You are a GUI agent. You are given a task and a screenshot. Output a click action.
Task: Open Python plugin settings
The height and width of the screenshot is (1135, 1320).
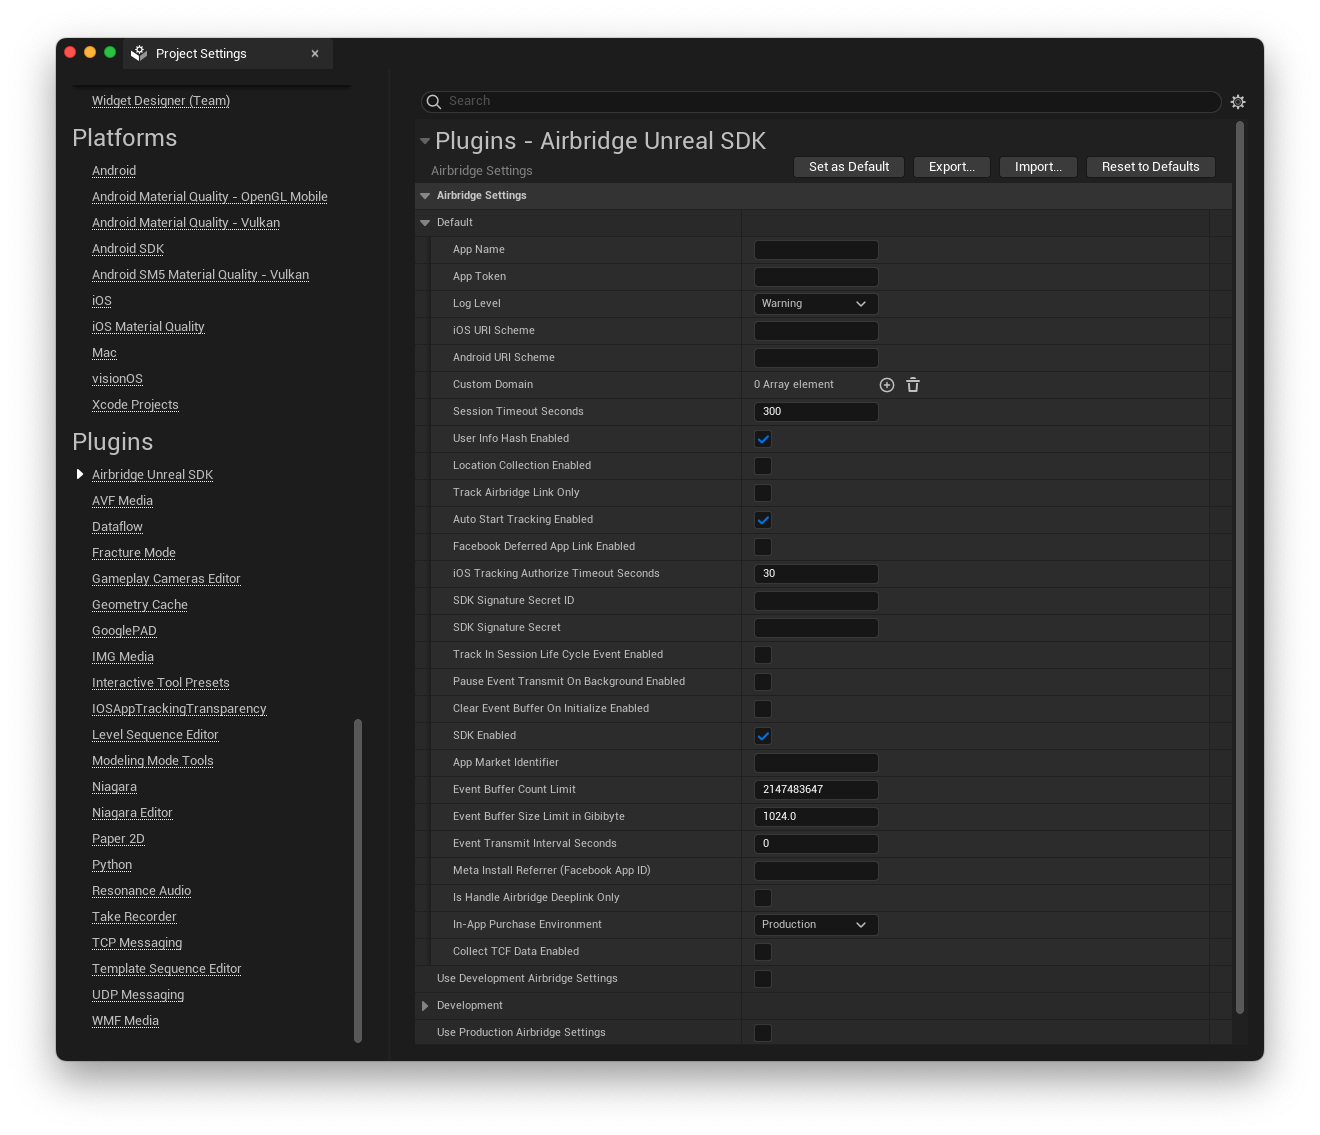(112, 865)
